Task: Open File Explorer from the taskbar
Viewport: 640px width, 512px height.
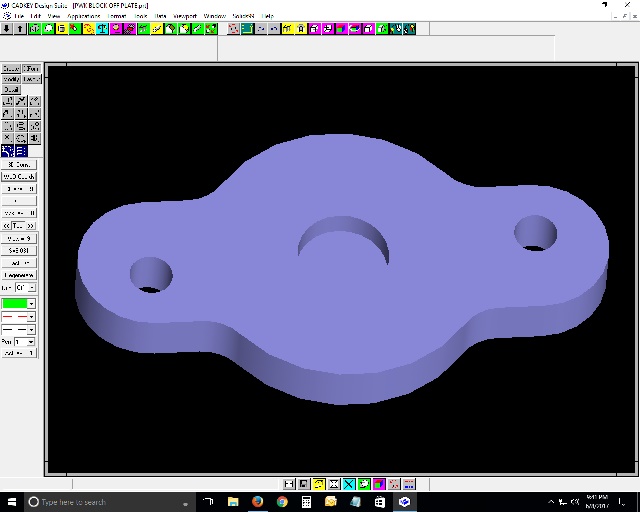Action: click(x=233, y=502)
